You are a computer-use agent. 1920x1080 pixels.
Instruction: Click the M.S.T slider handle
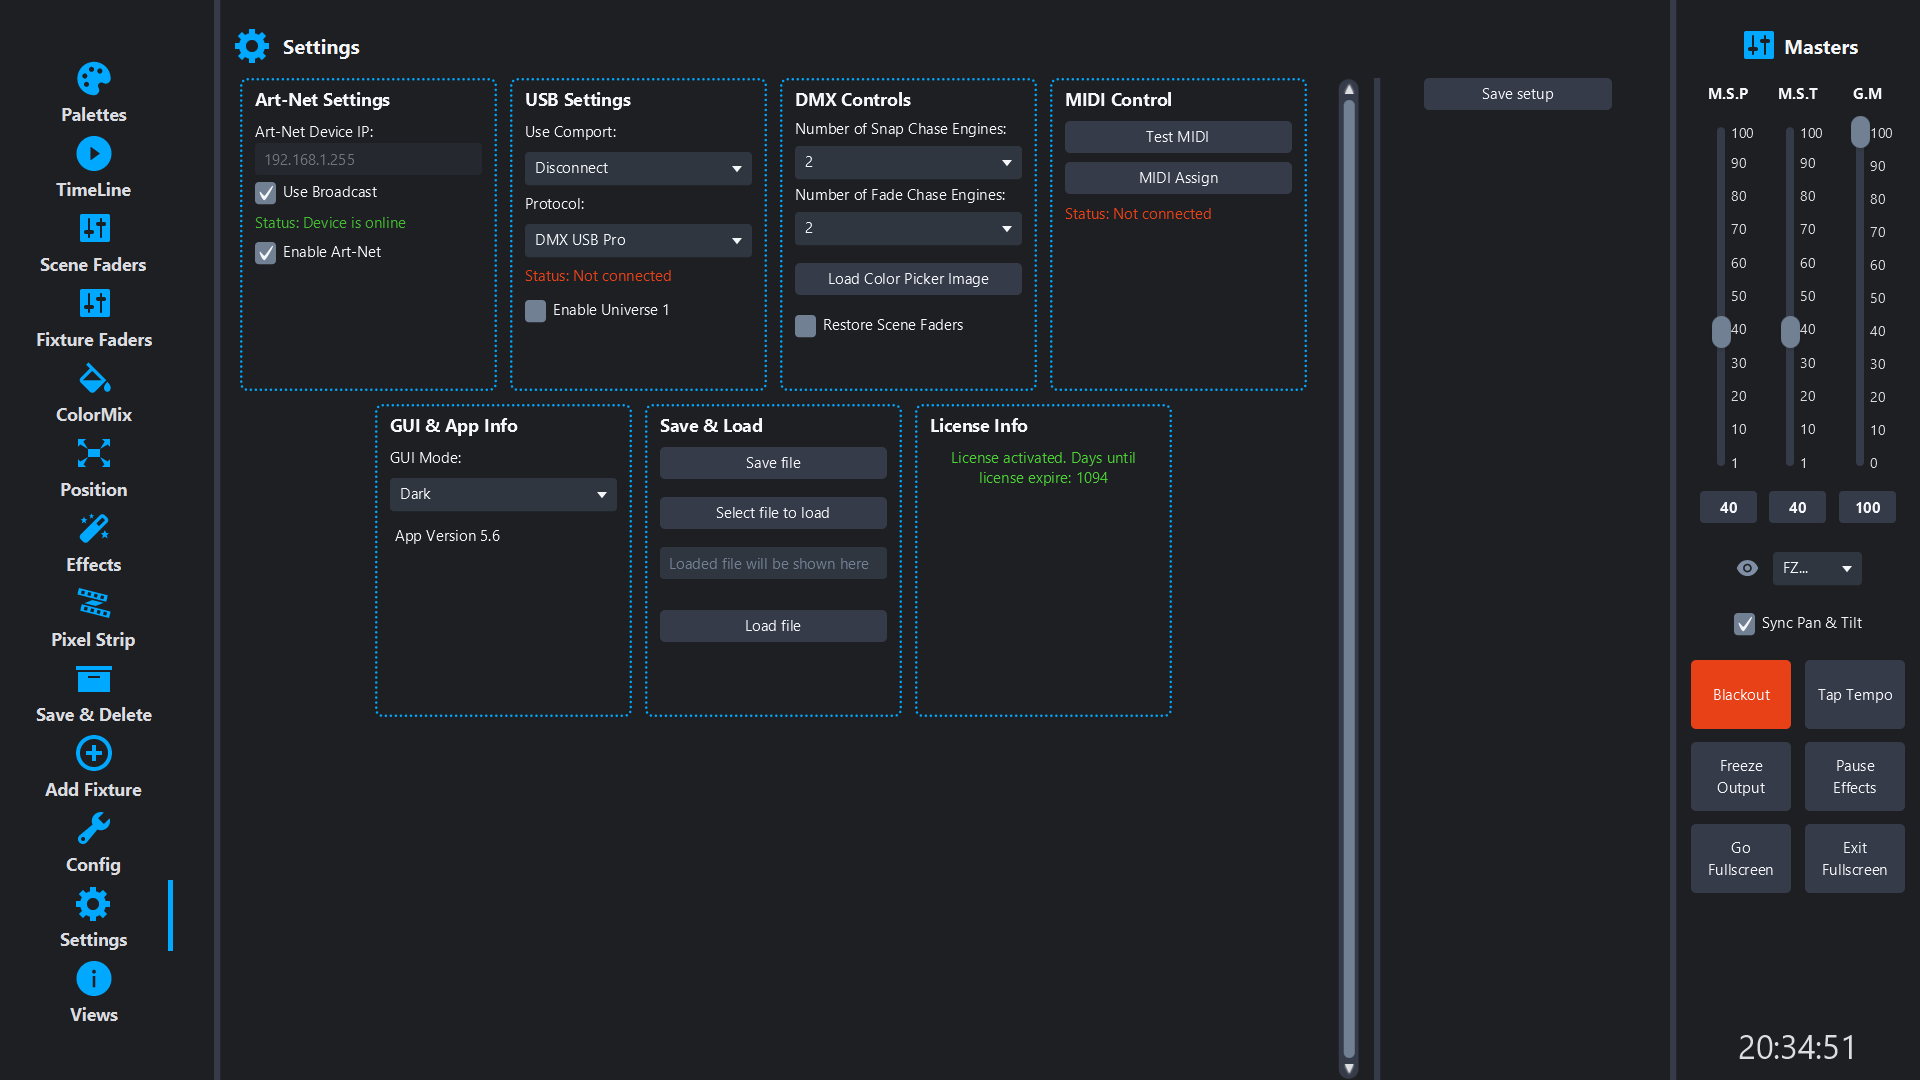pyautogui.click(x=1790, y=332)
